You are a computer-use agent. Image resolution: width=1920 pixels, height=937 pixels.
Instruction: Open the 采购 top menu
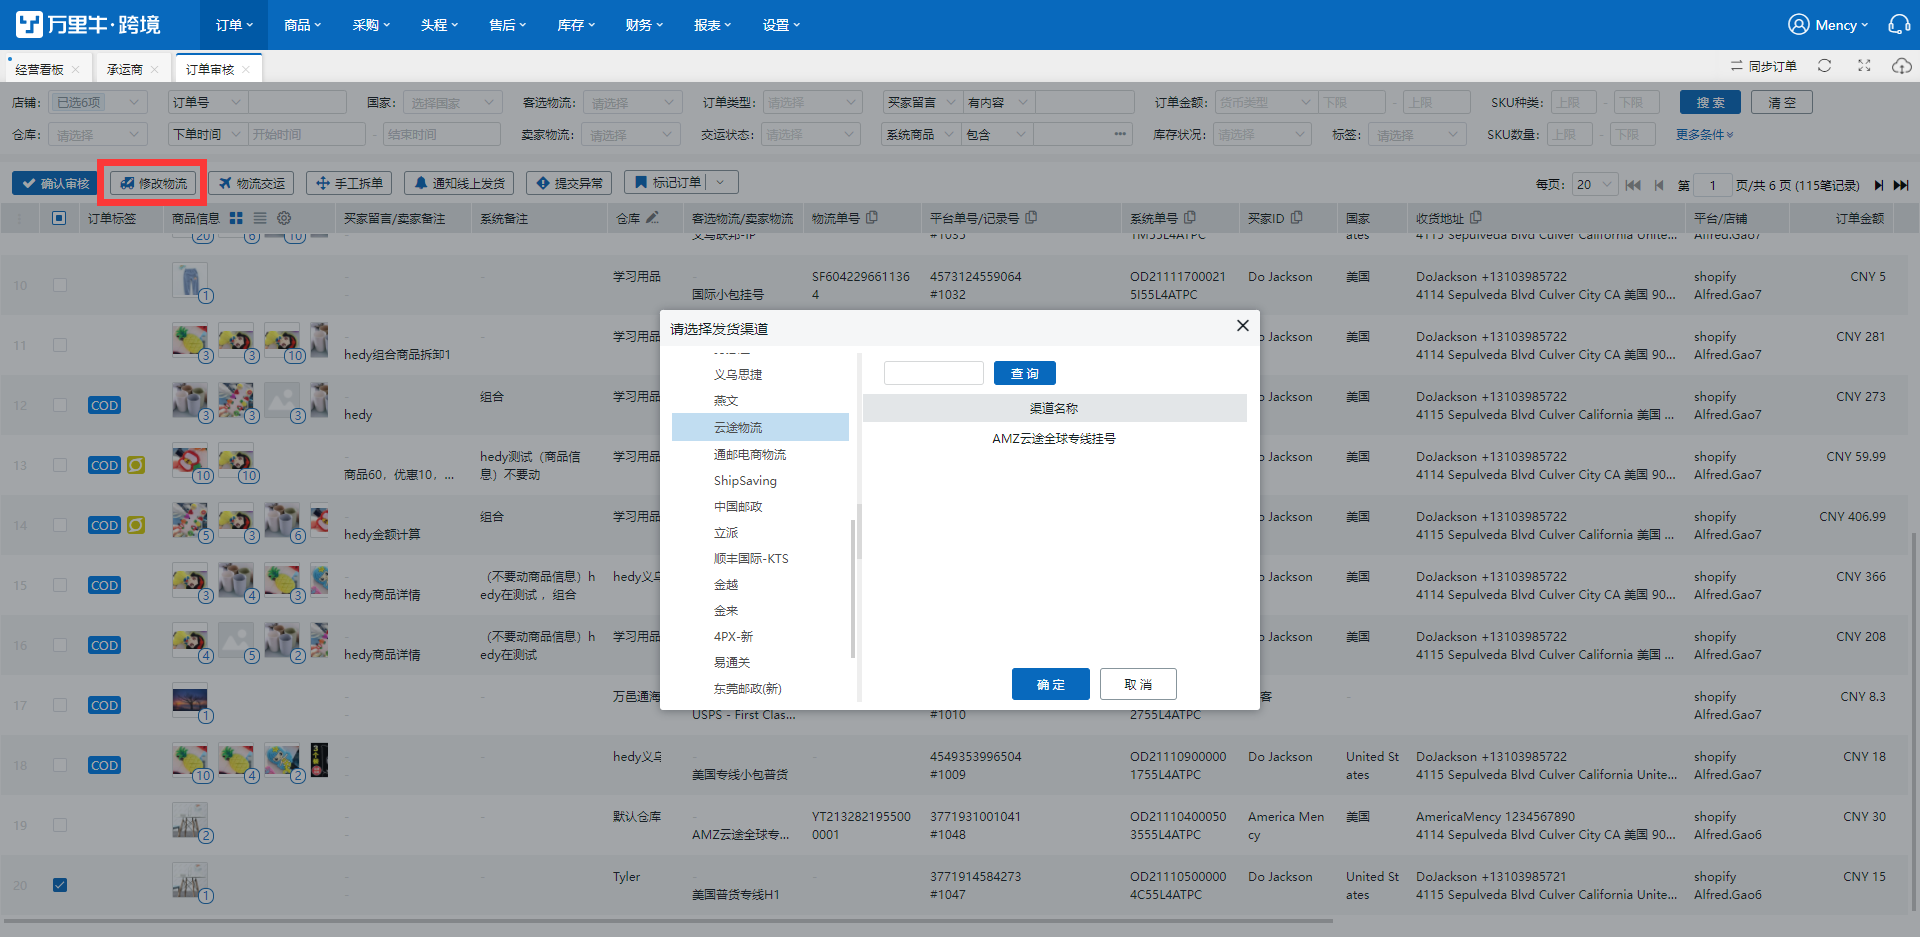[371, 25]
